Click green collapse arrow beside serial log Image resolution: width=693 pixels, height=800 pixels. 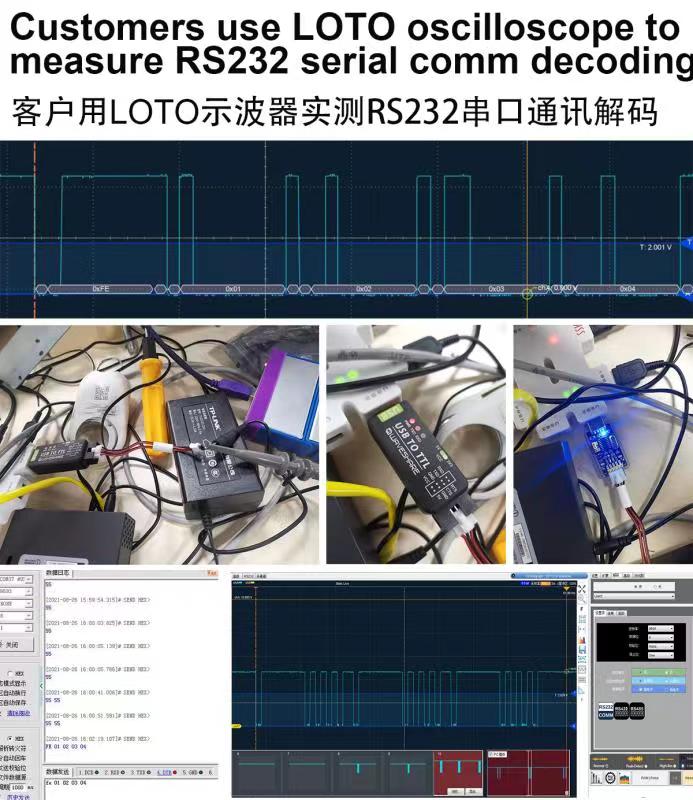tap(41, 686)
